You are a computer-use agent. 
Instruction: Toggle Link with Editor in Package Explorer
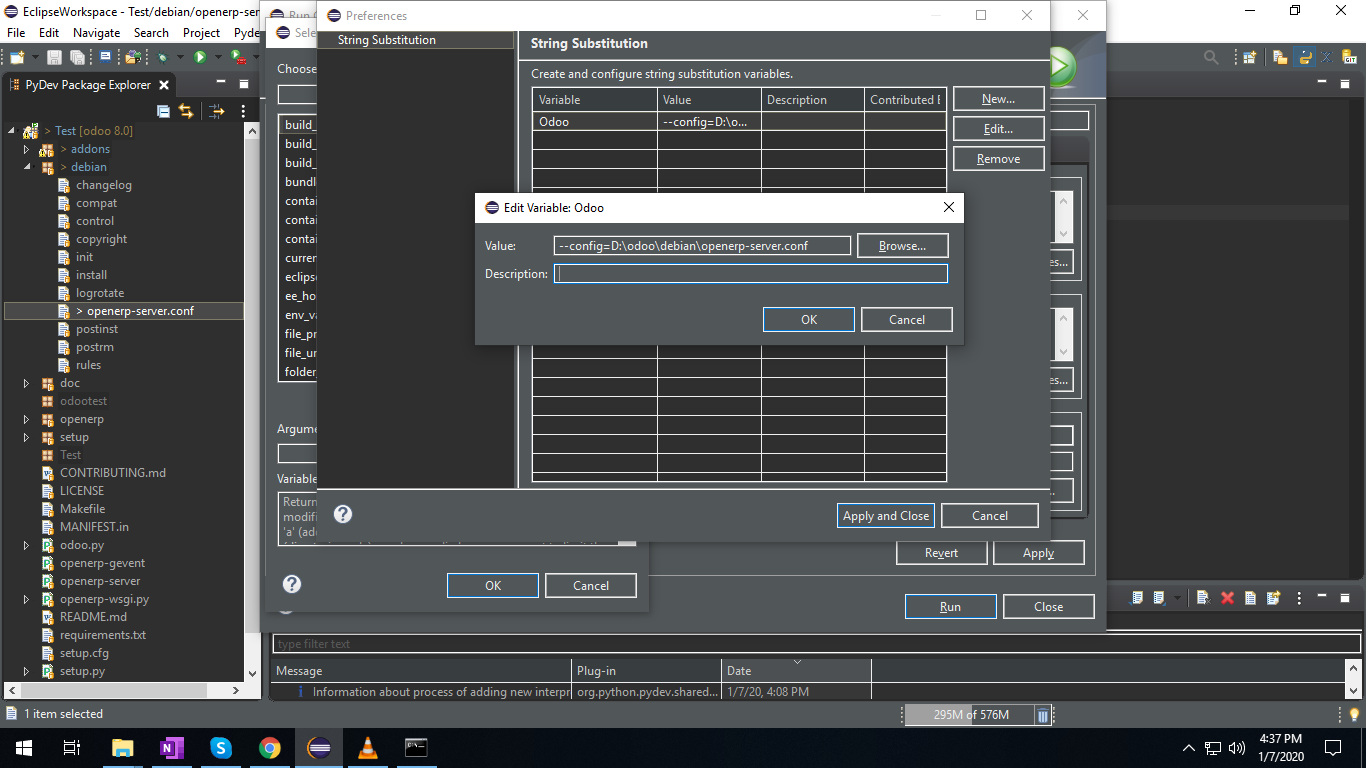(x=186, y=111)
